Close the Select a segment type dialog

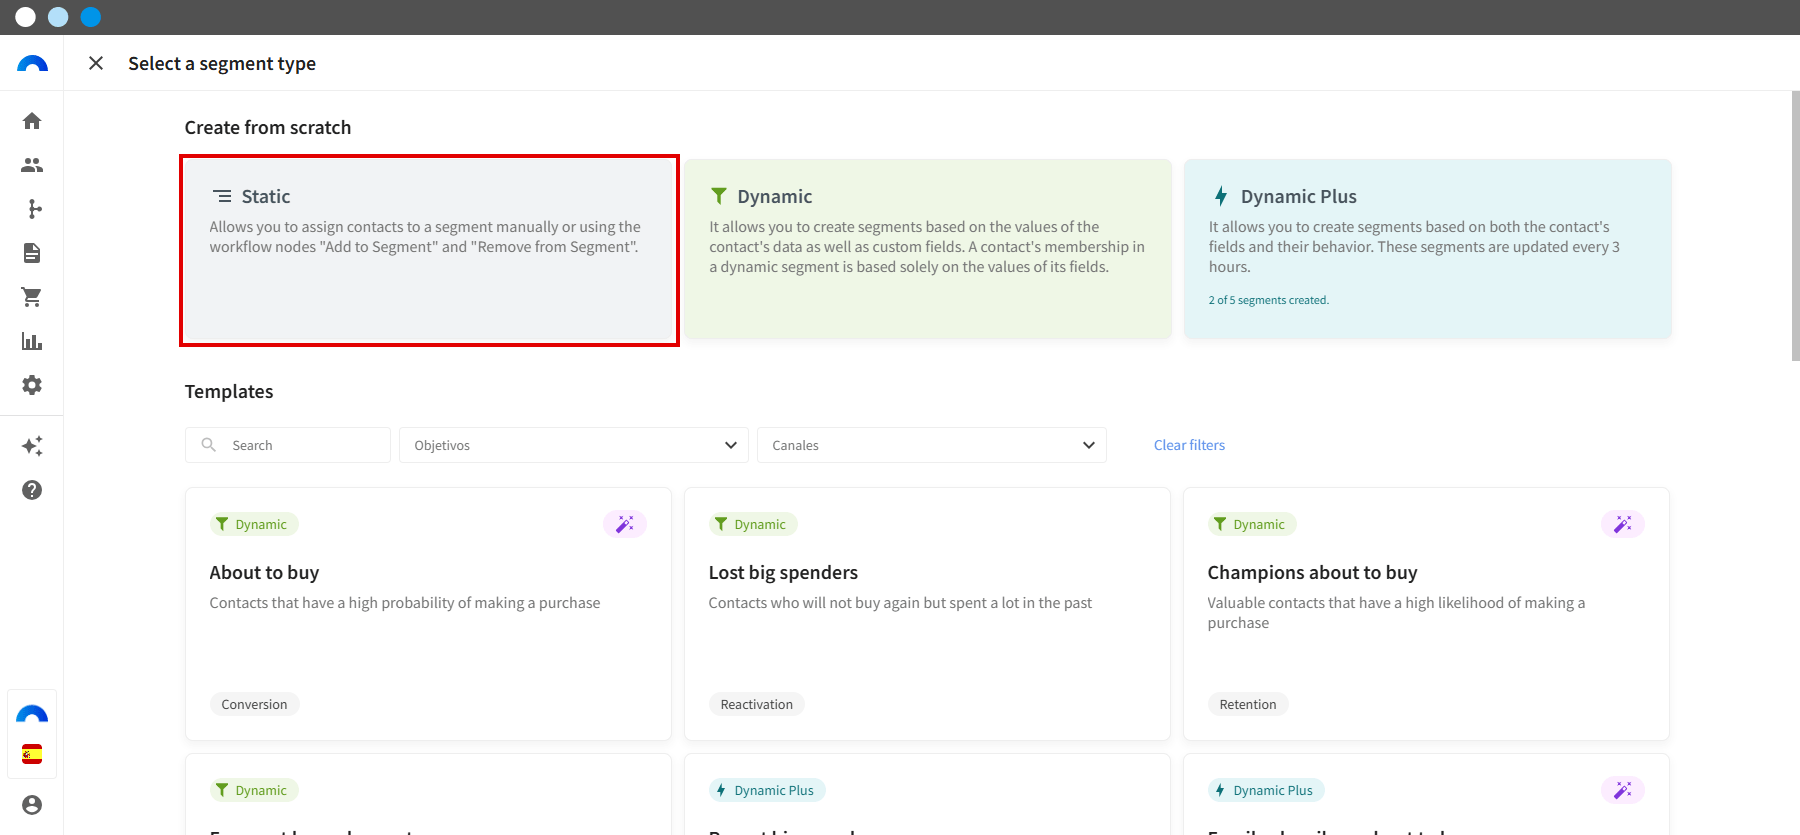(96, 63)
